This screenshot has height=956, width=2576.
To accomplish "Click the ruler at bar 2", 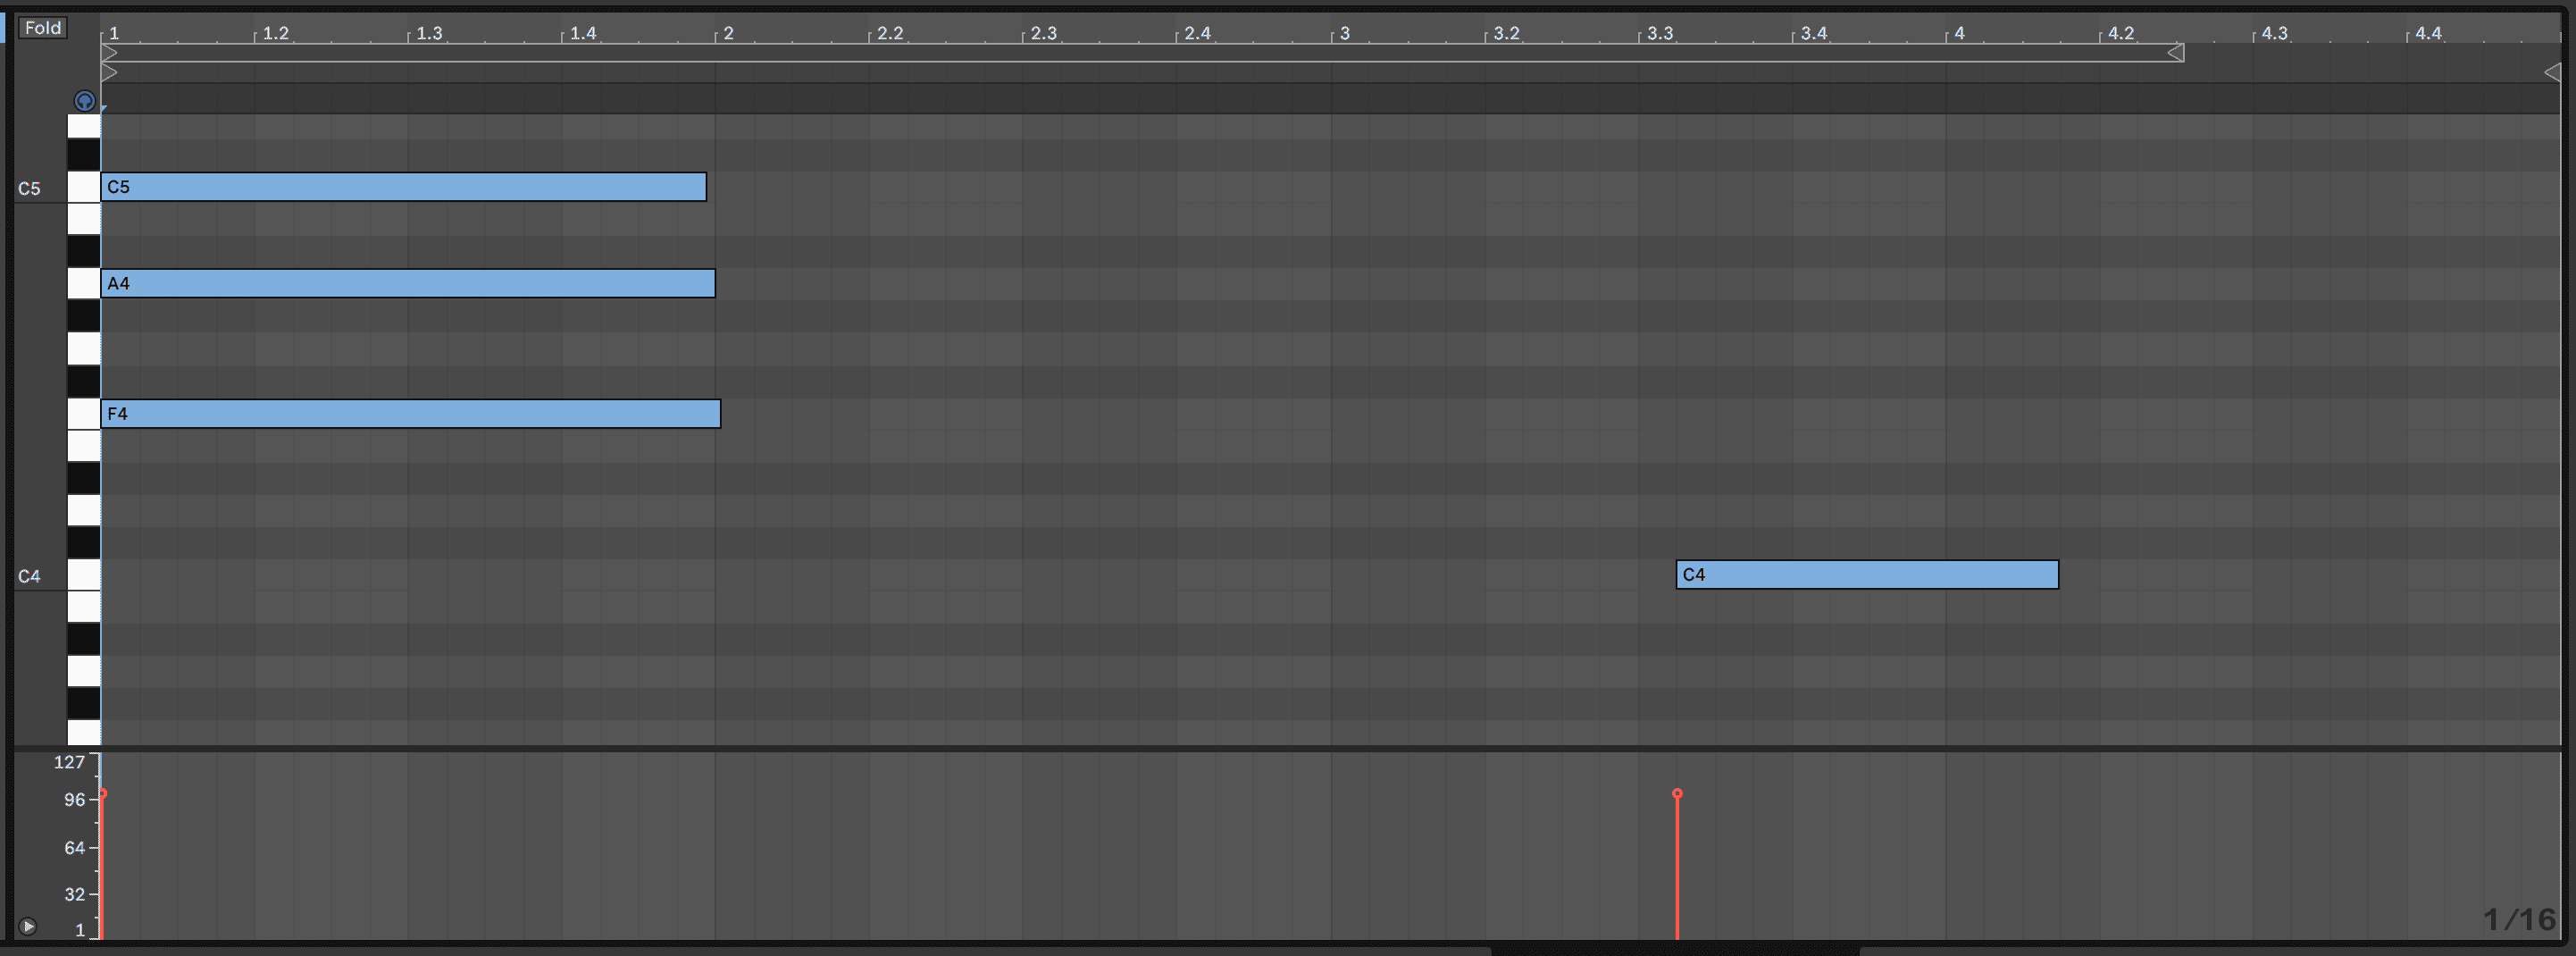I will (728, 33).
